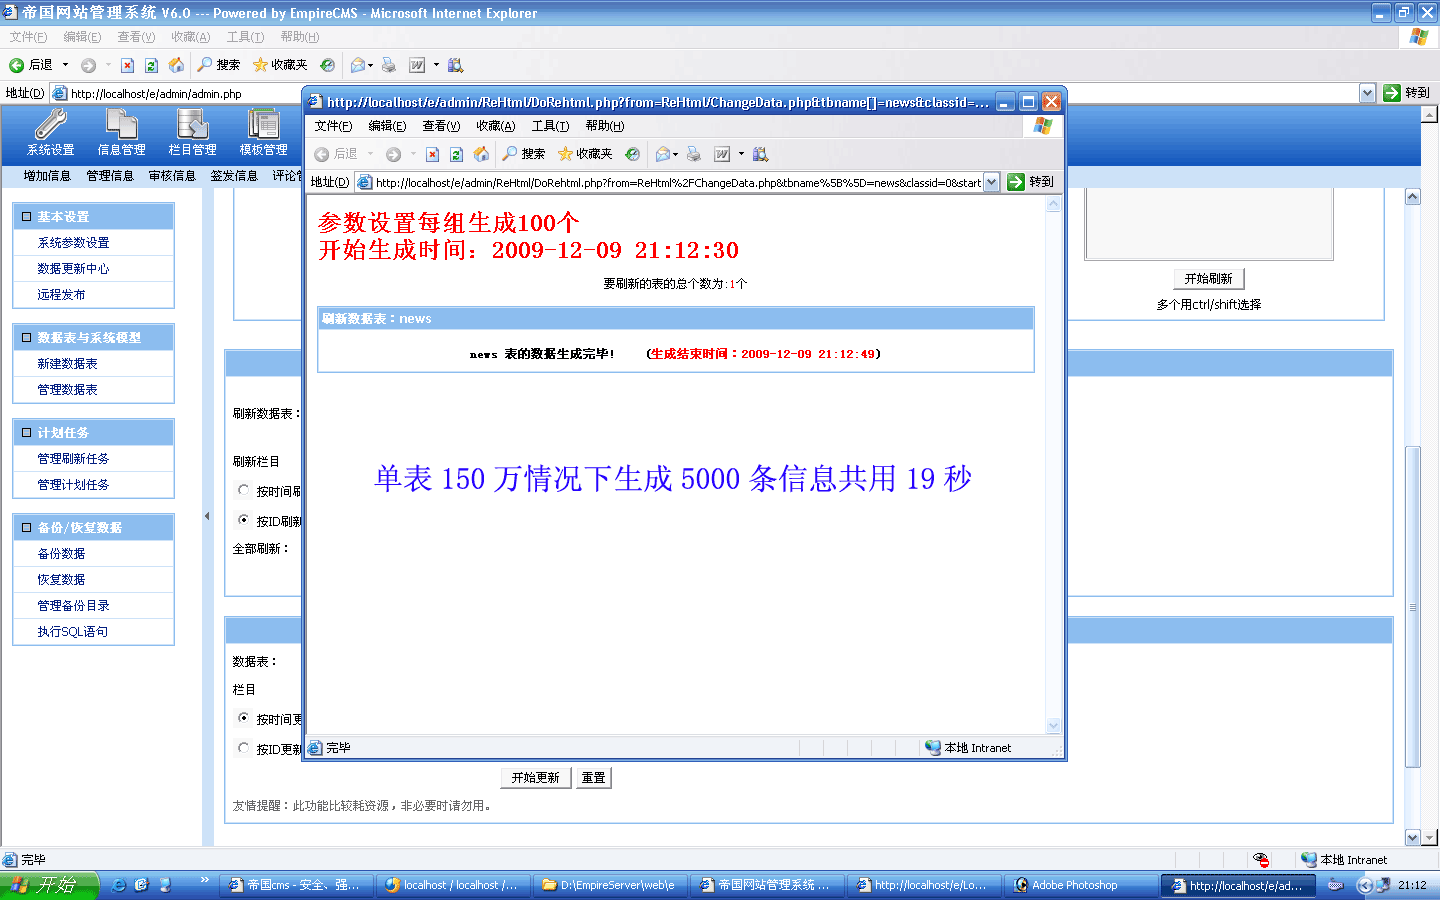The height and width of the screenshot is (900, 1440).
Task: Click the home icon in the popup toolbar
Action: click(481, 154)
